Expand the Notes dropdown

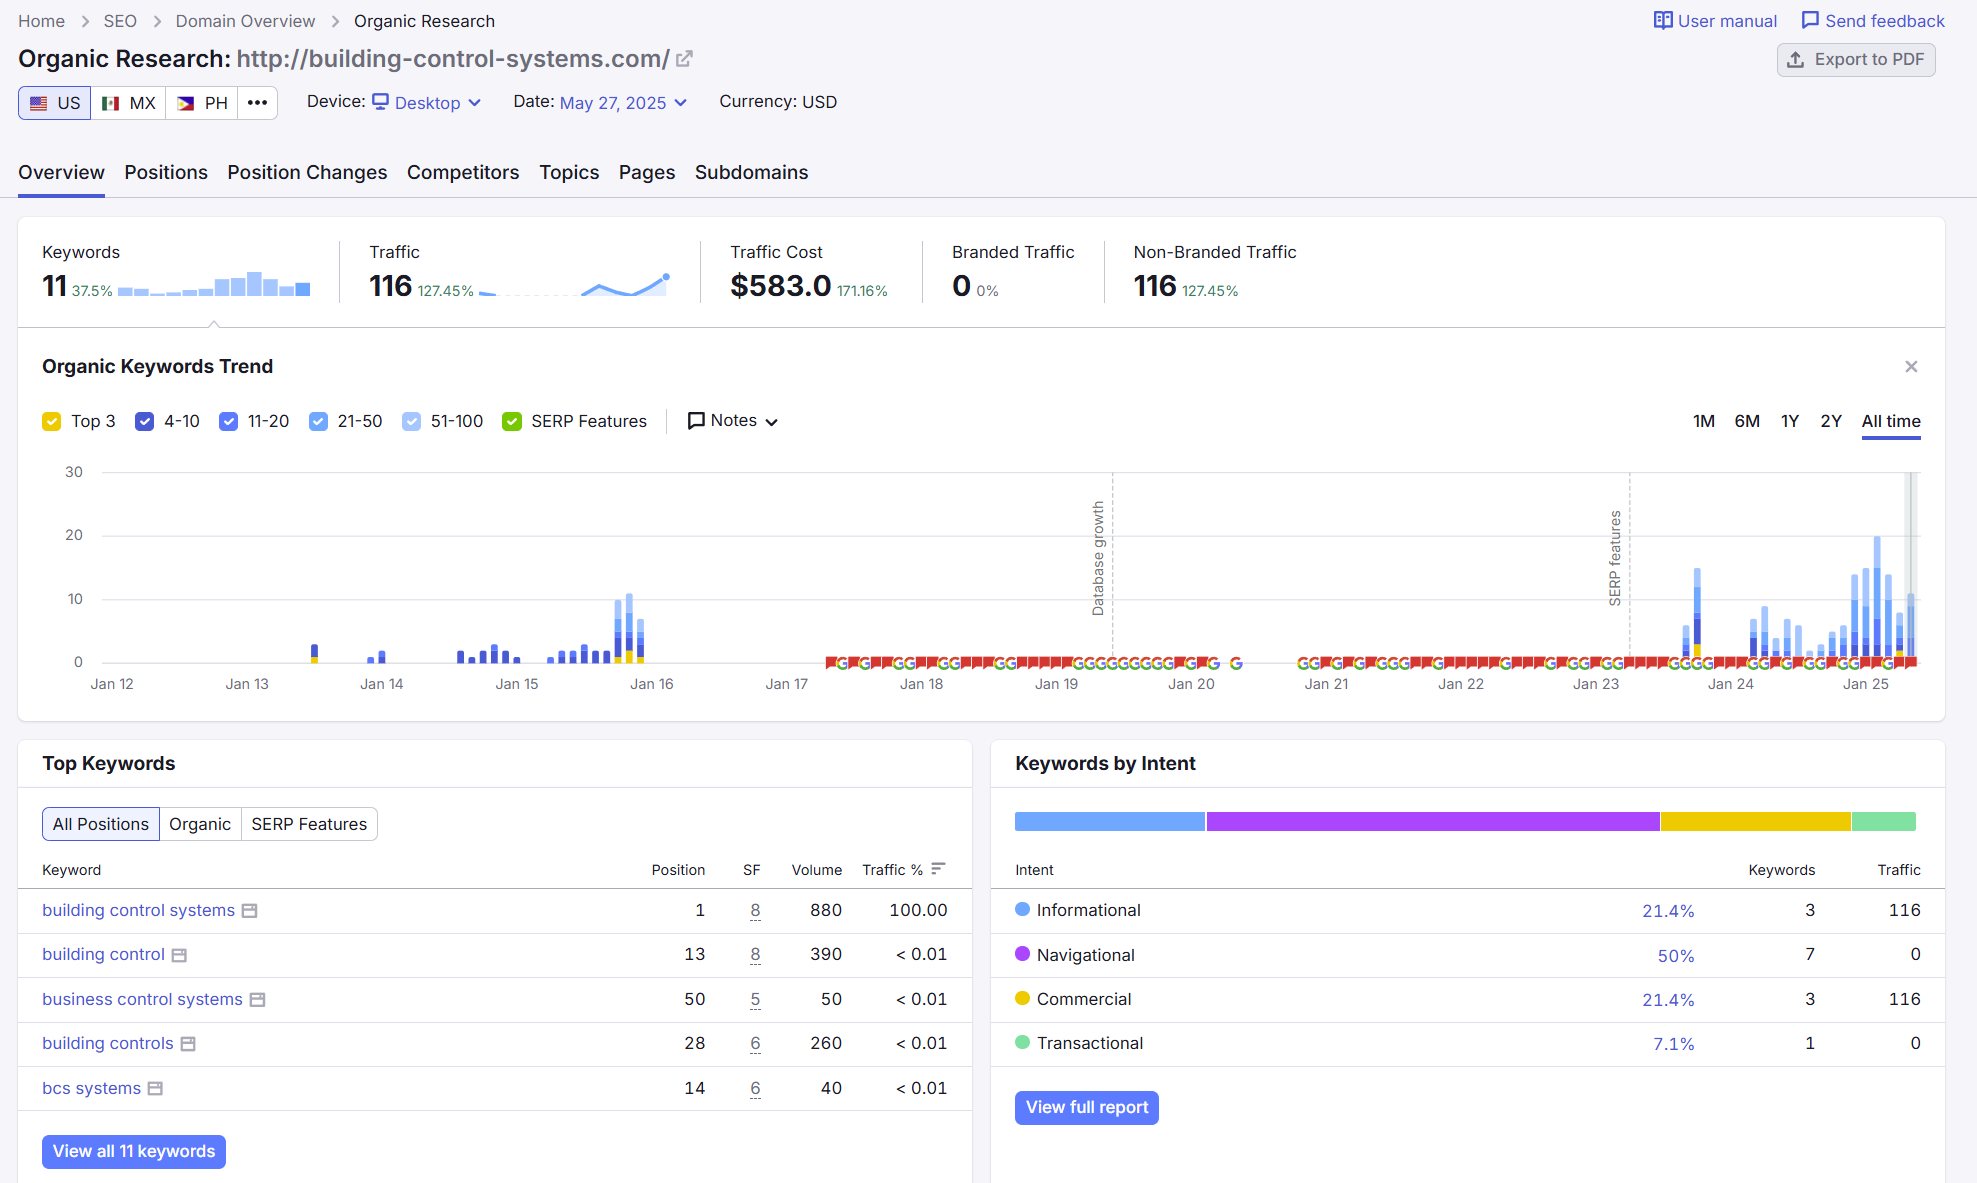click(733, 421)
